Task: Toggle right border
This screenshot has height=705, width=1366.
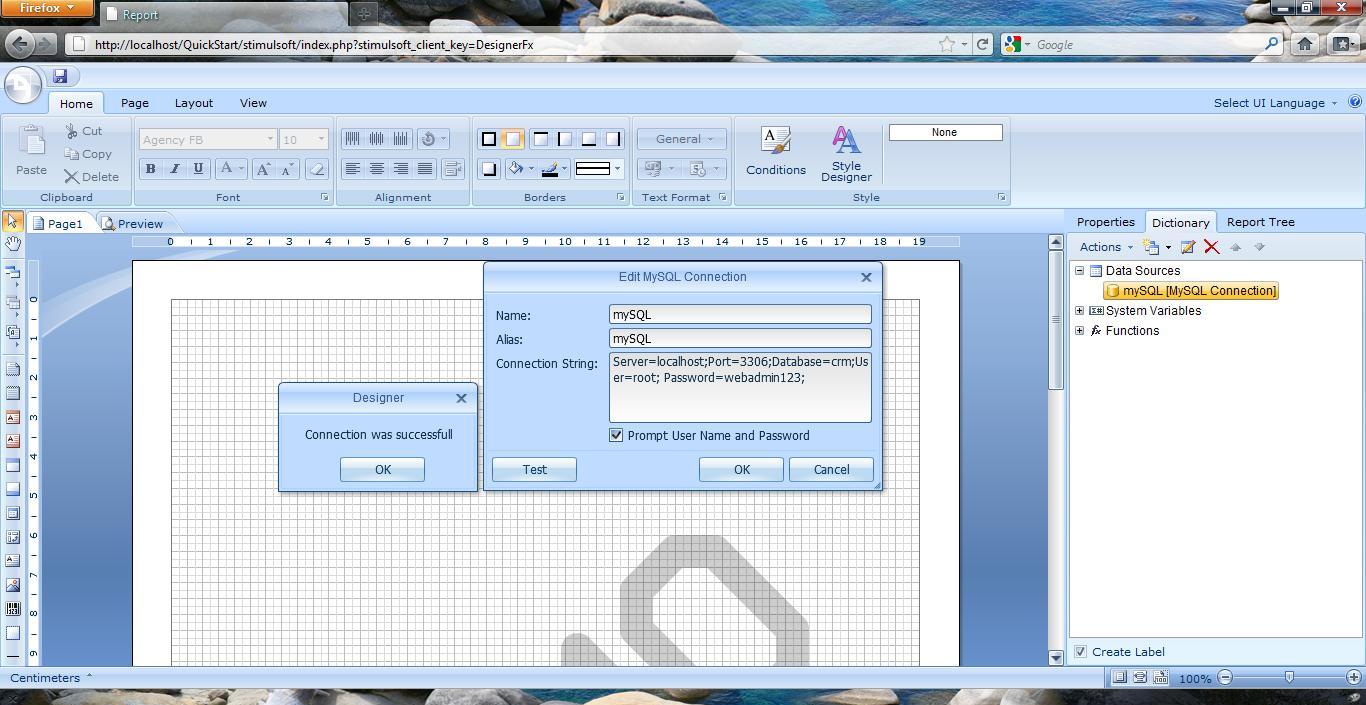Action: point(613,139)
